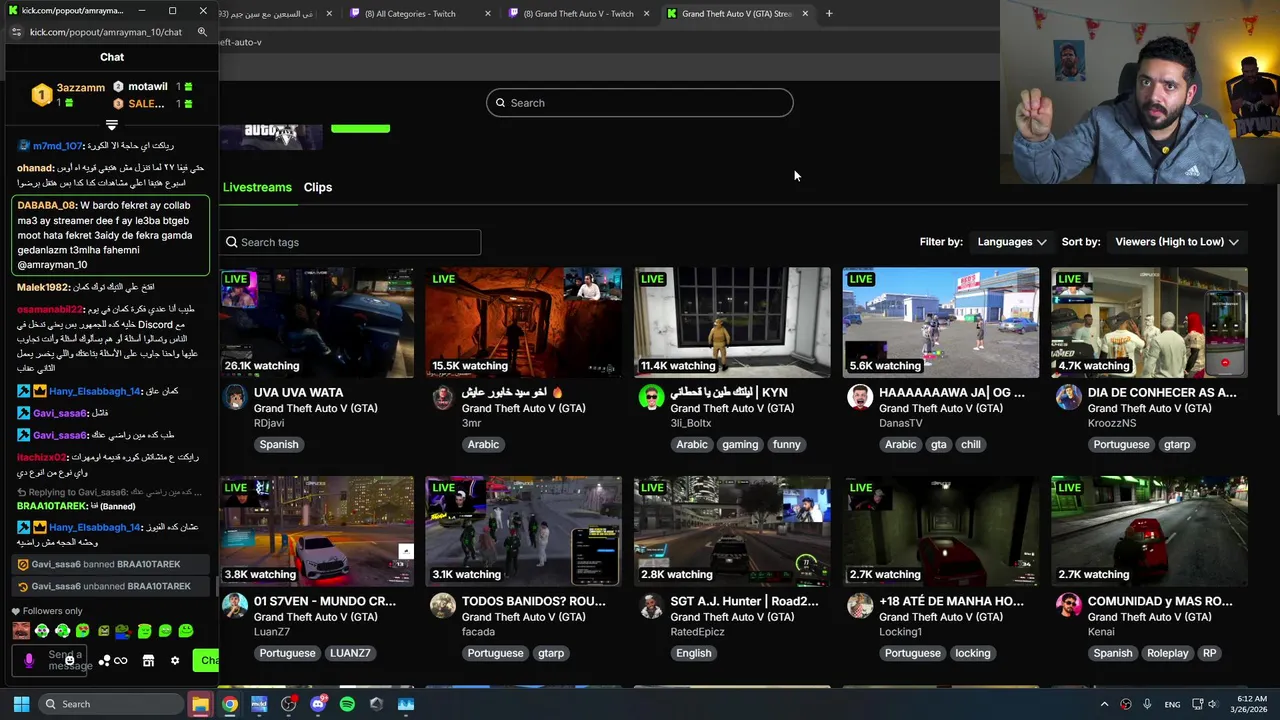Screen dimensions: 1280x720
Task: Insert the Pepe frog with rose emote
Action: (x=123, y=631)
